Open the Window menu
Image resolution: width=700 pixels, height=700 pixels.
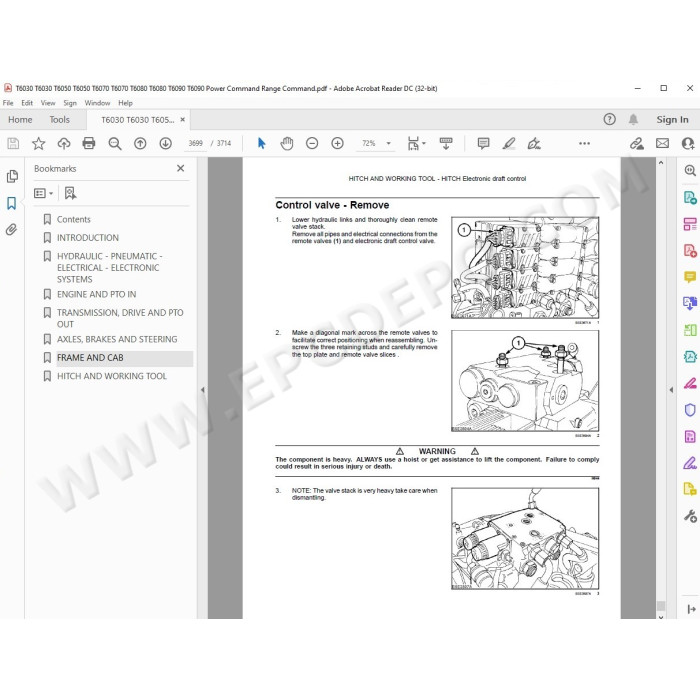pos(97,103)
